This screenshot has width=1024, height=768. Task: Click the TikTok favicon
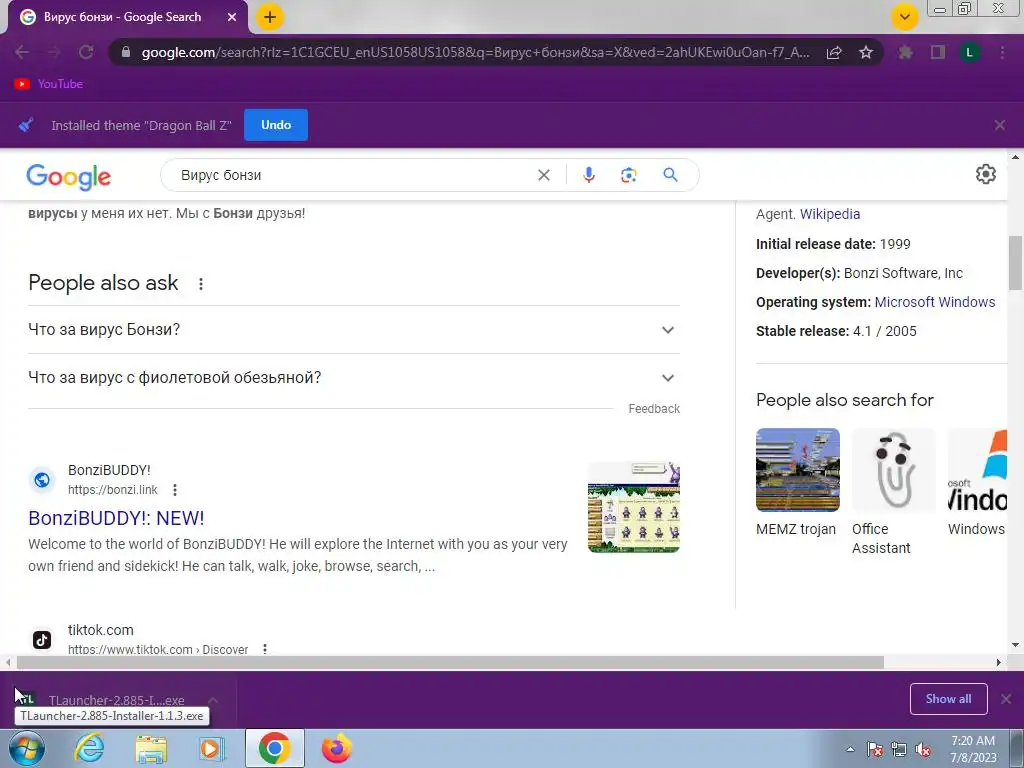(42, 640)
